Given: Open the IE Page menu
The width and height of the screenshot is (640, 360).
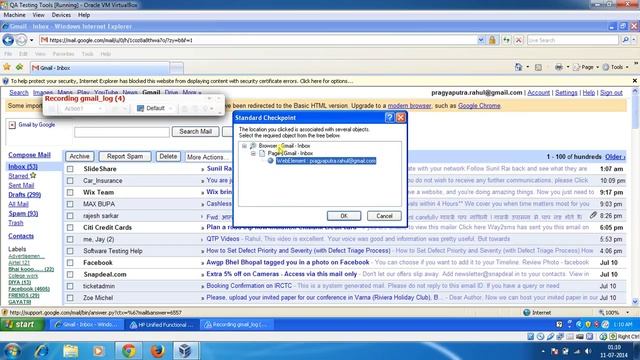Looking at the screenshot, I should 586,67.
